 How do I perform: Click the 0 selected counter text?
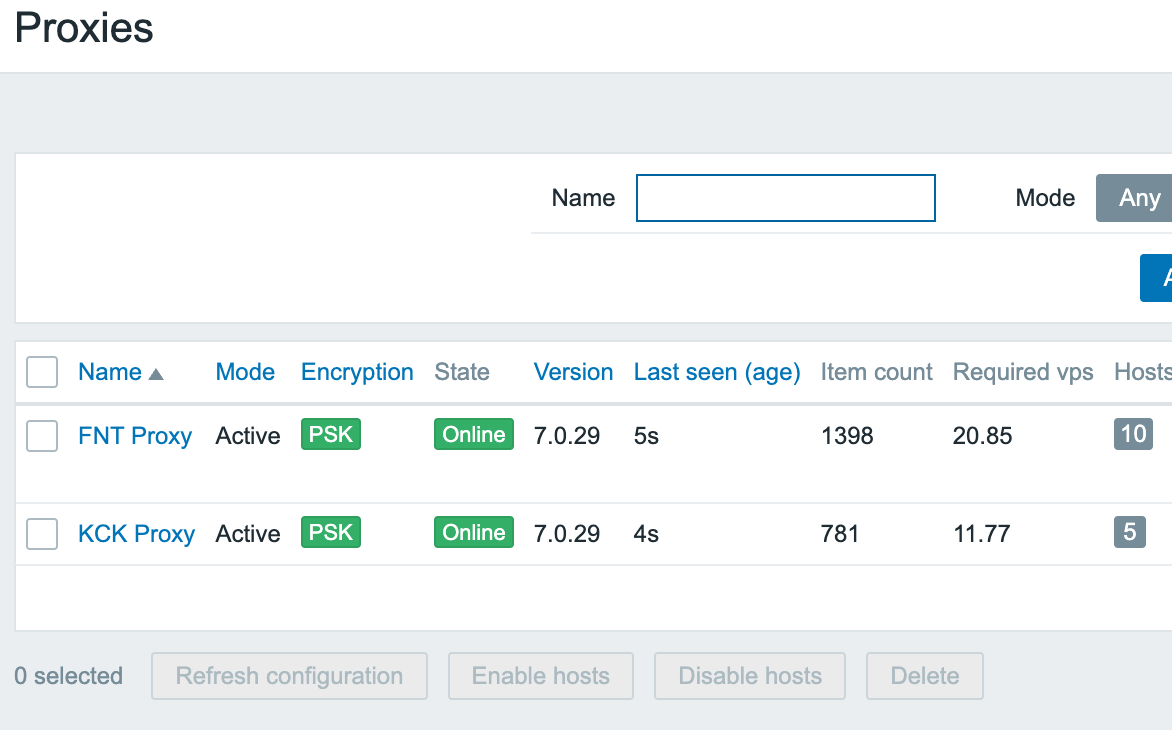click(69, 676)
